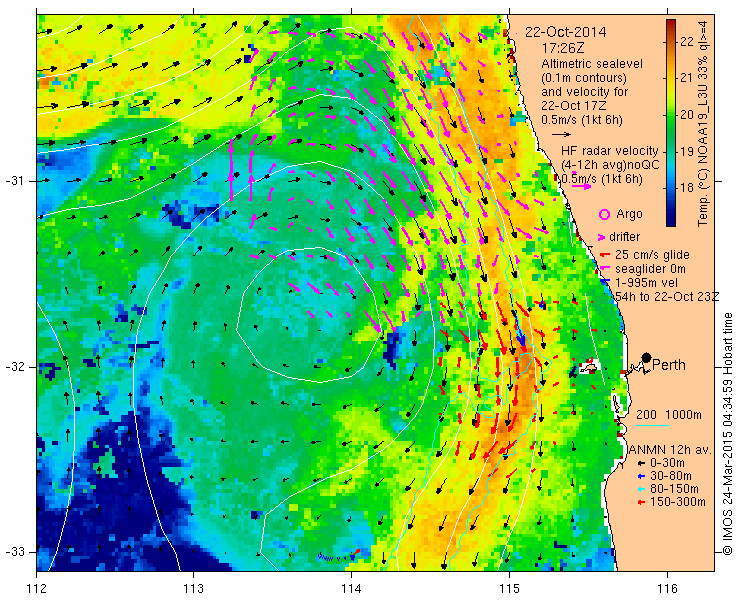Click the red 150-300m ANMN arrow symbol
The image size is (740, 600).
tap(641, 502)
